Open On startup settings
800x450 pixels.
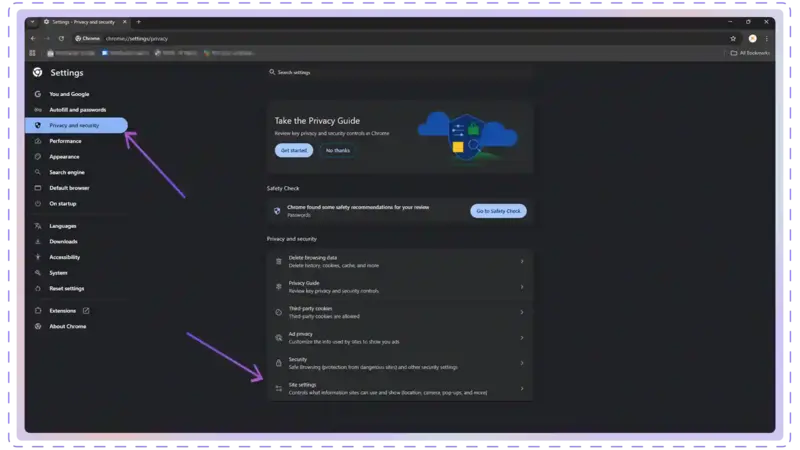(x=63, y=204)
